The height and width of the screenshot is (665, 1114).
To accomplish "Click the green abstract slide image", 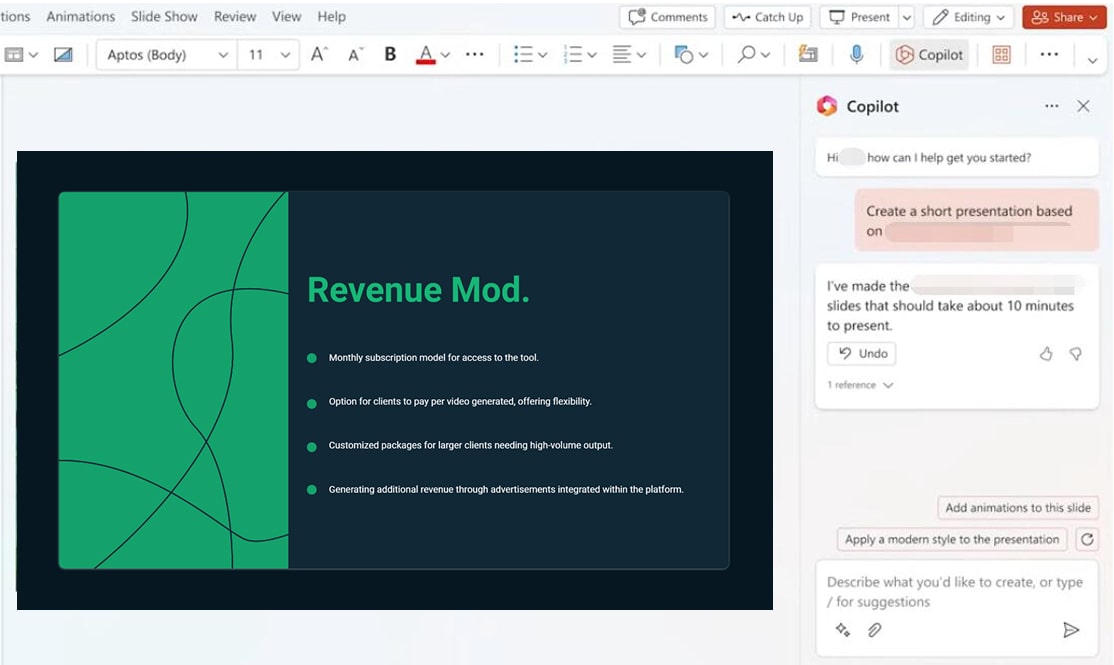I will point(173,380).
